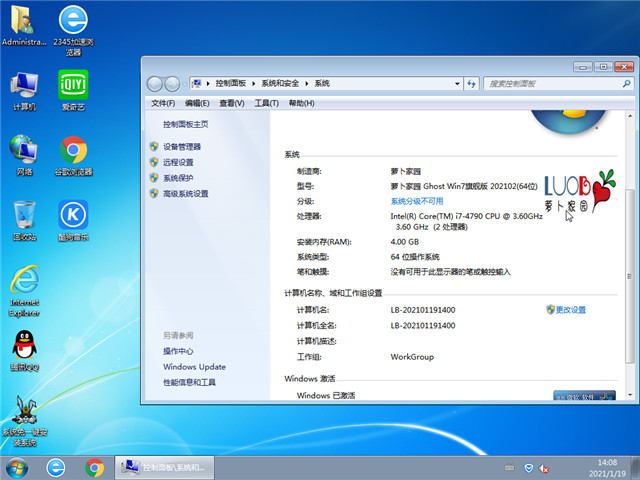The width and height of the screenshot is (640, 480).
Task: Open the 文件(F) menu
Action: tap(163, 103)
